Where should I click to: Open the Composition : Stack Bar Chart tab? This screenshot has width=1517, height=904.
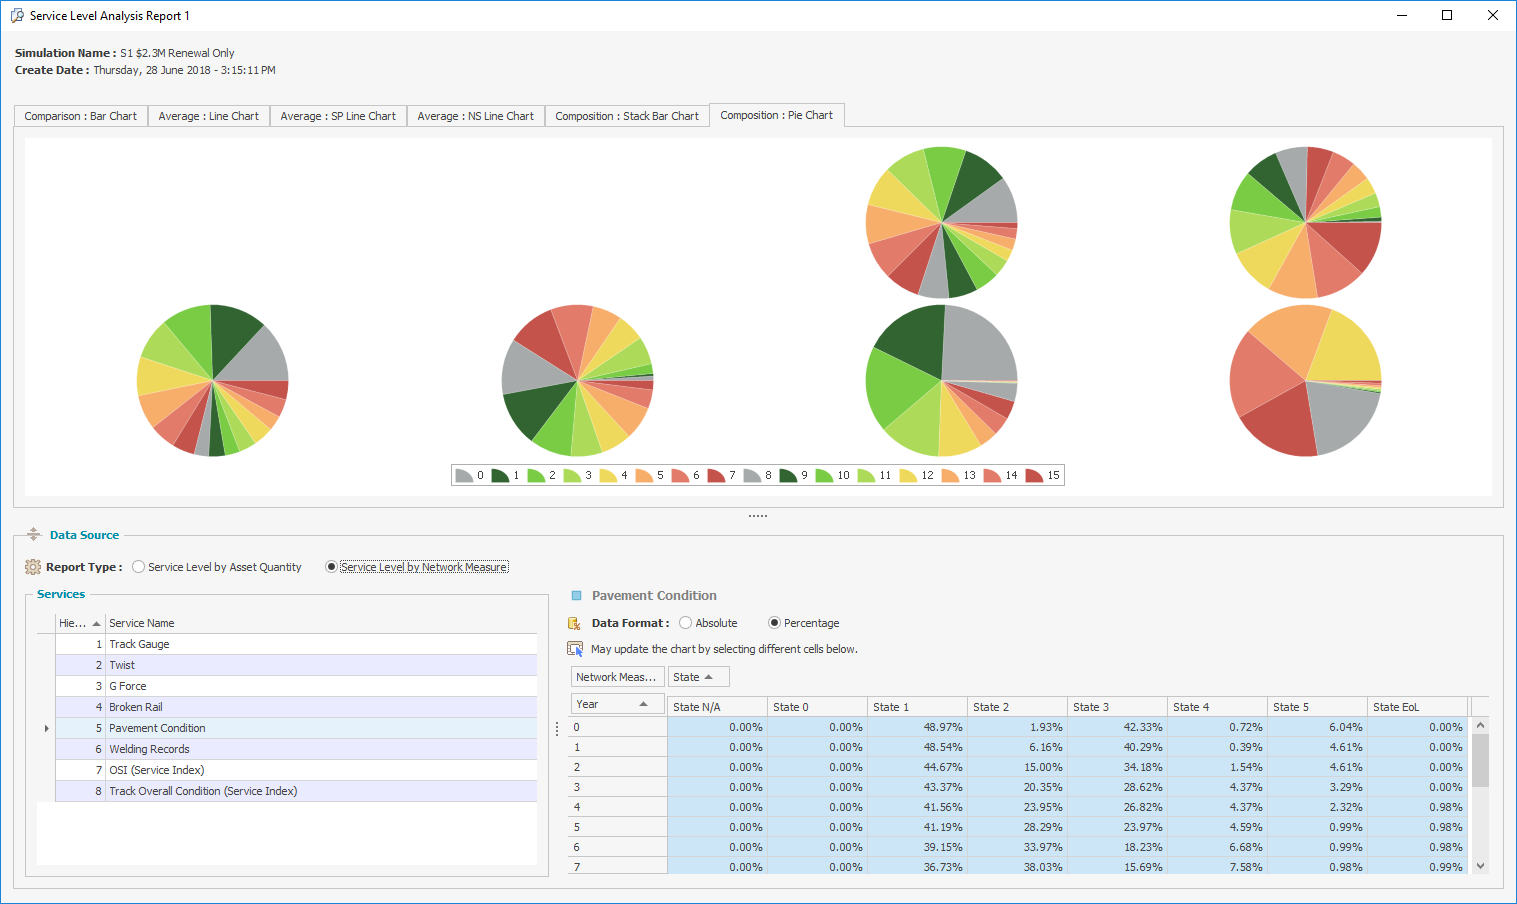pos(626,116)
